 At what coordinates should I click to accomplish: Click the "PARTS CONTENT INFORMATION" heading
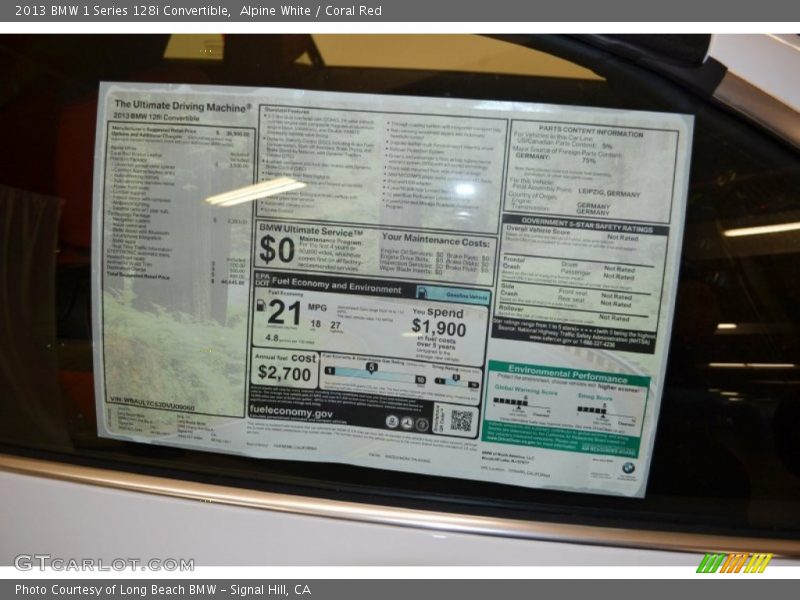(591, 131)
